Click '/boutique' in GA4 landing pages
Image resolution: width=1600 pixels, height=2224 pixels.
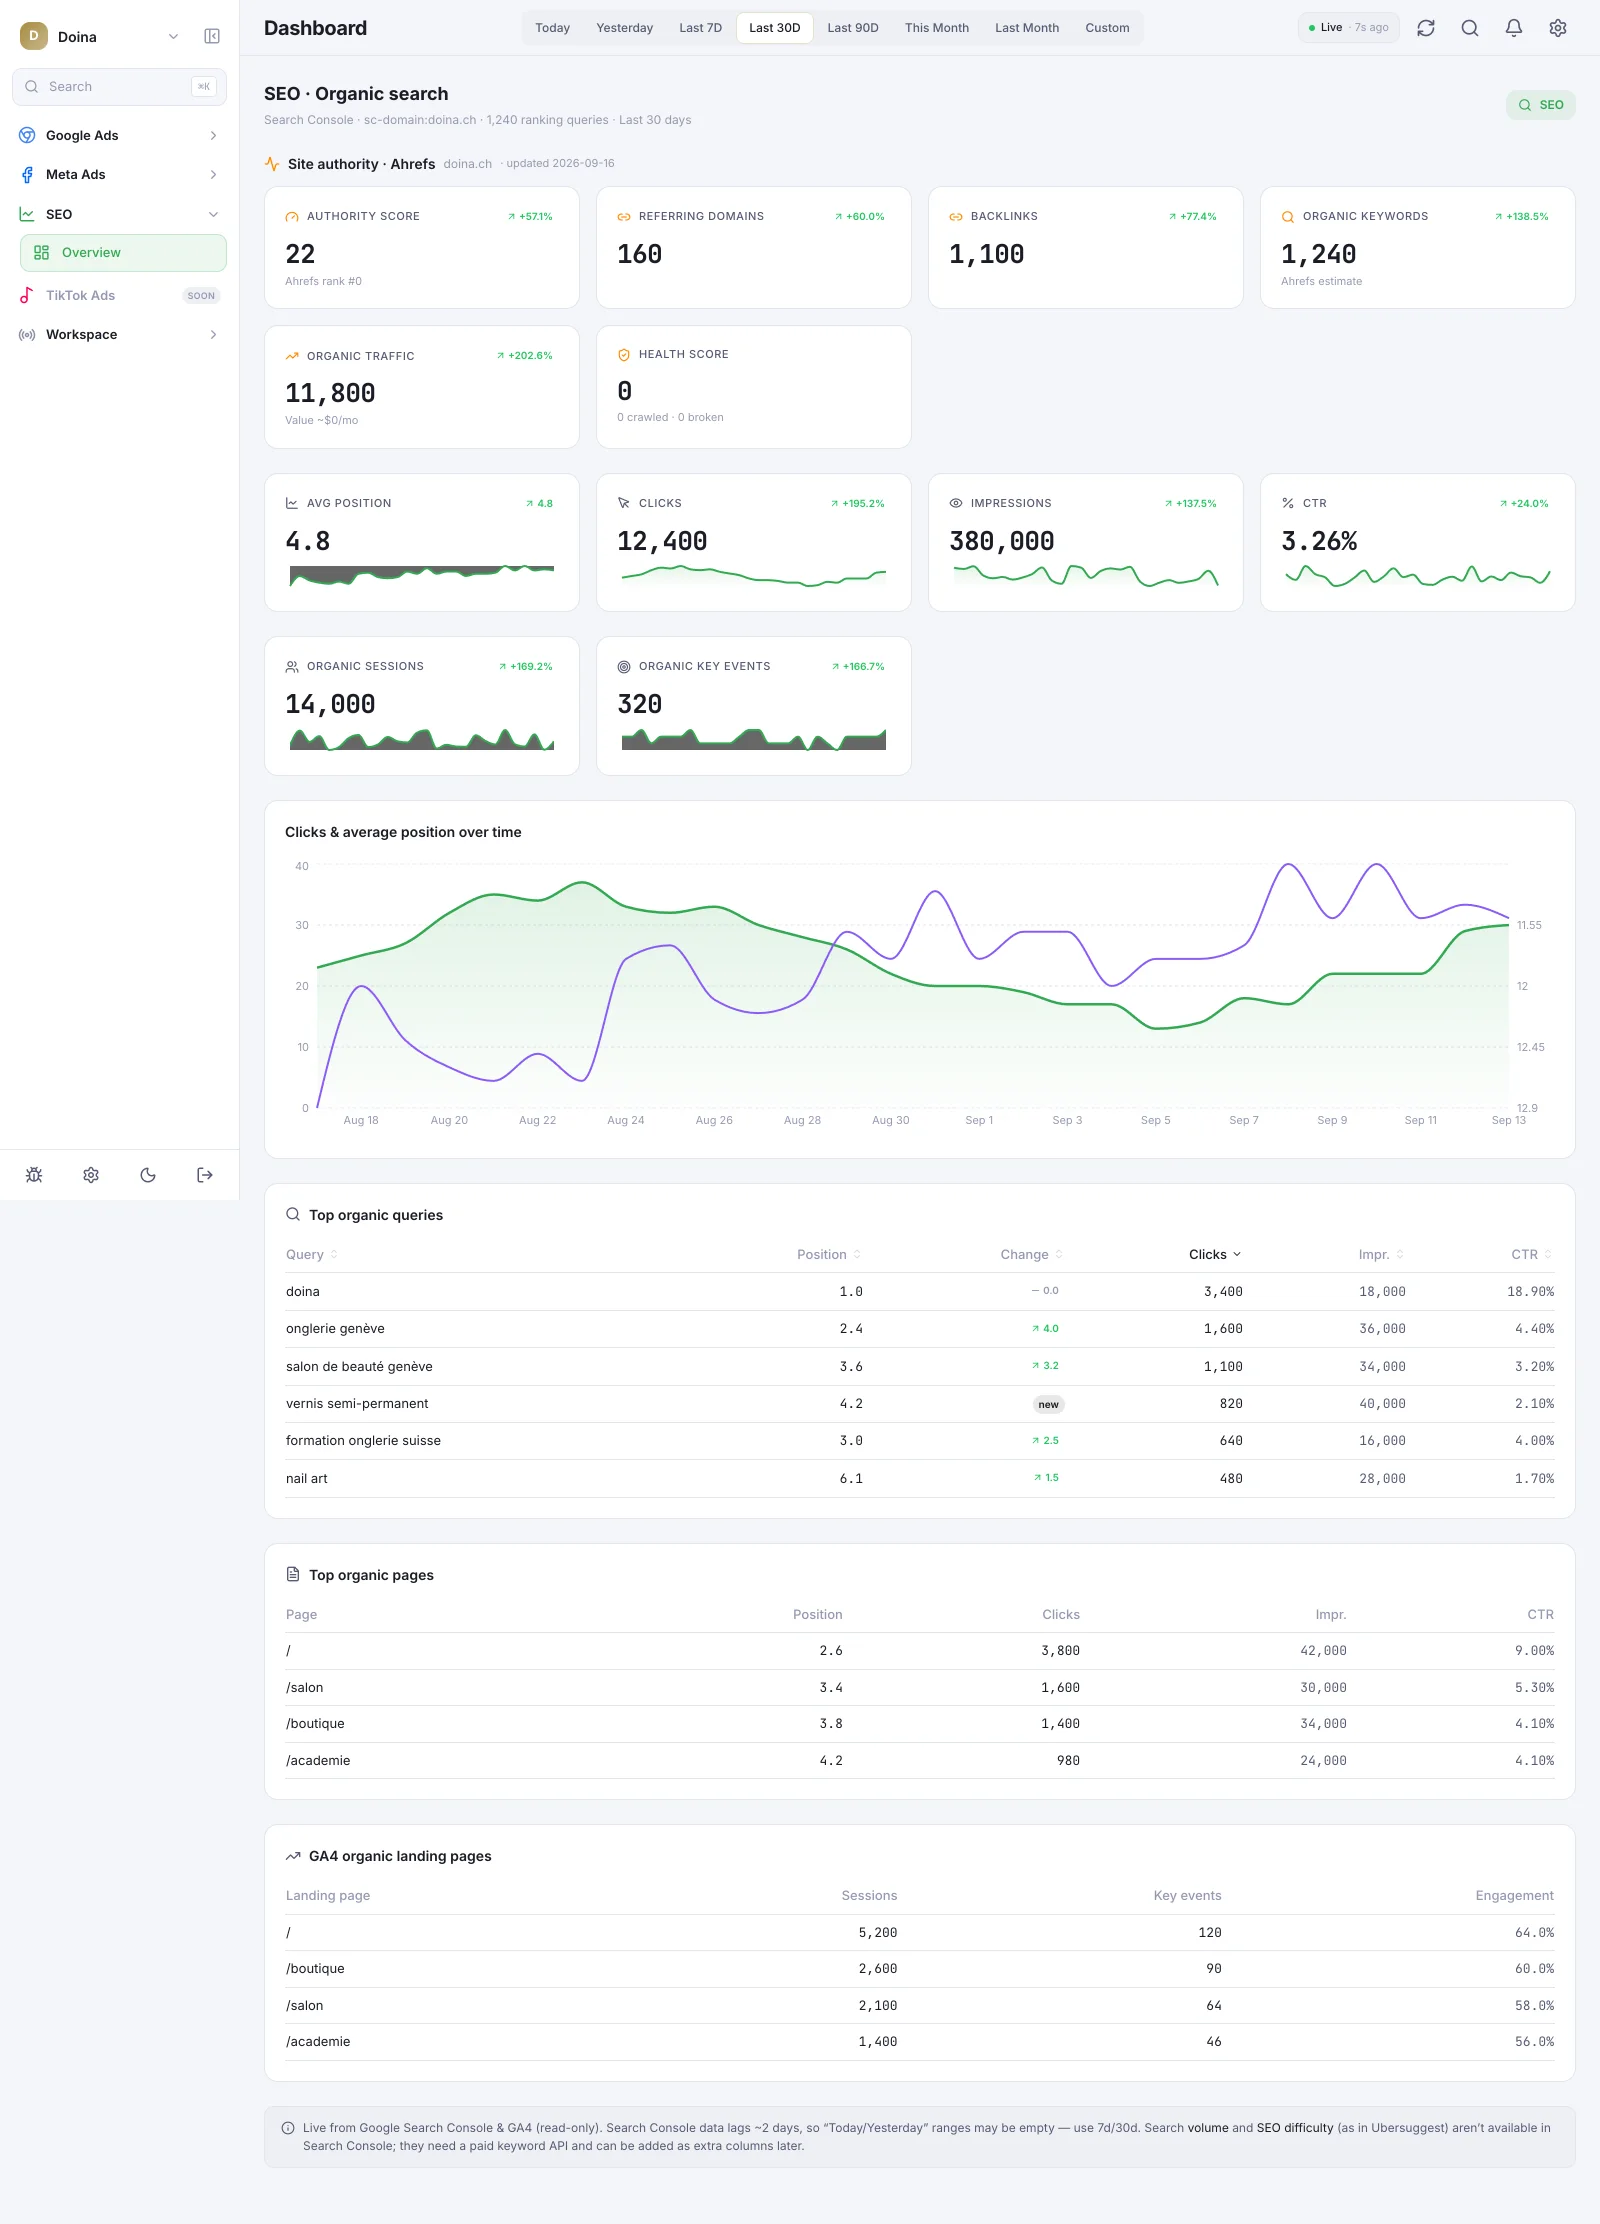315,1969
